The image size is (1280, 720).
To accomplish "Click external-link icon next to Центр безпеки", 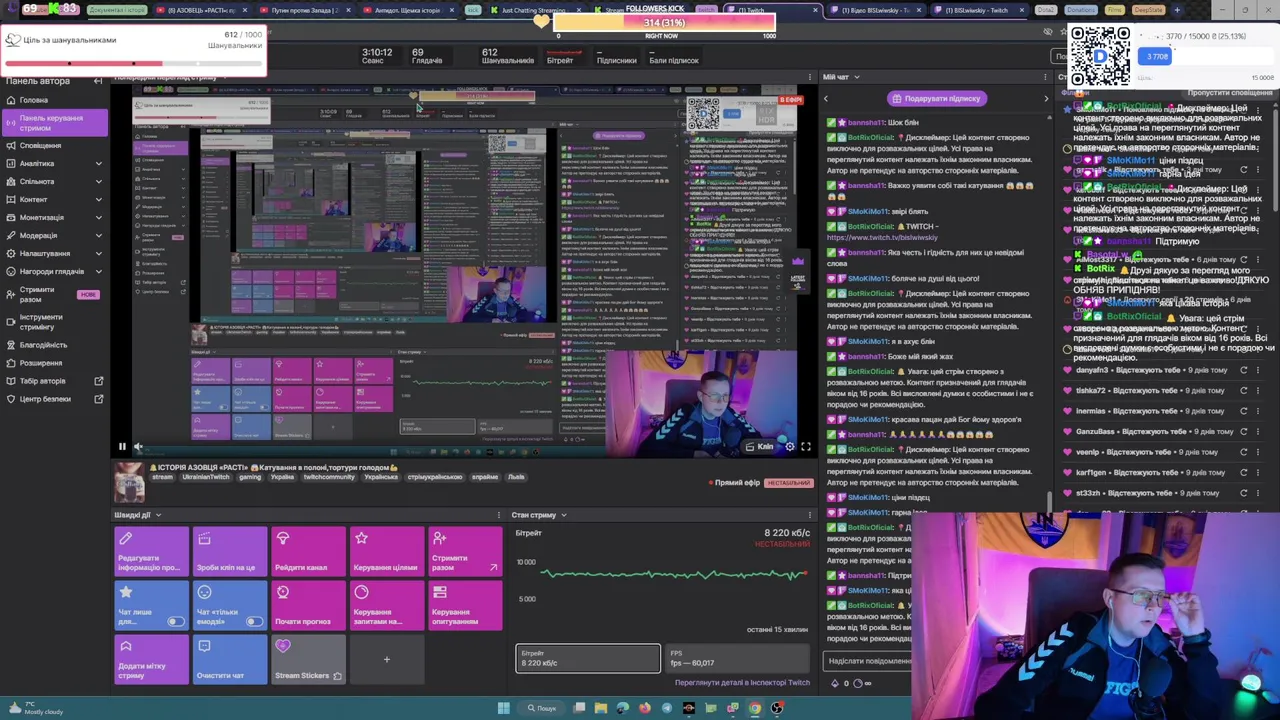I will [98, 399].
